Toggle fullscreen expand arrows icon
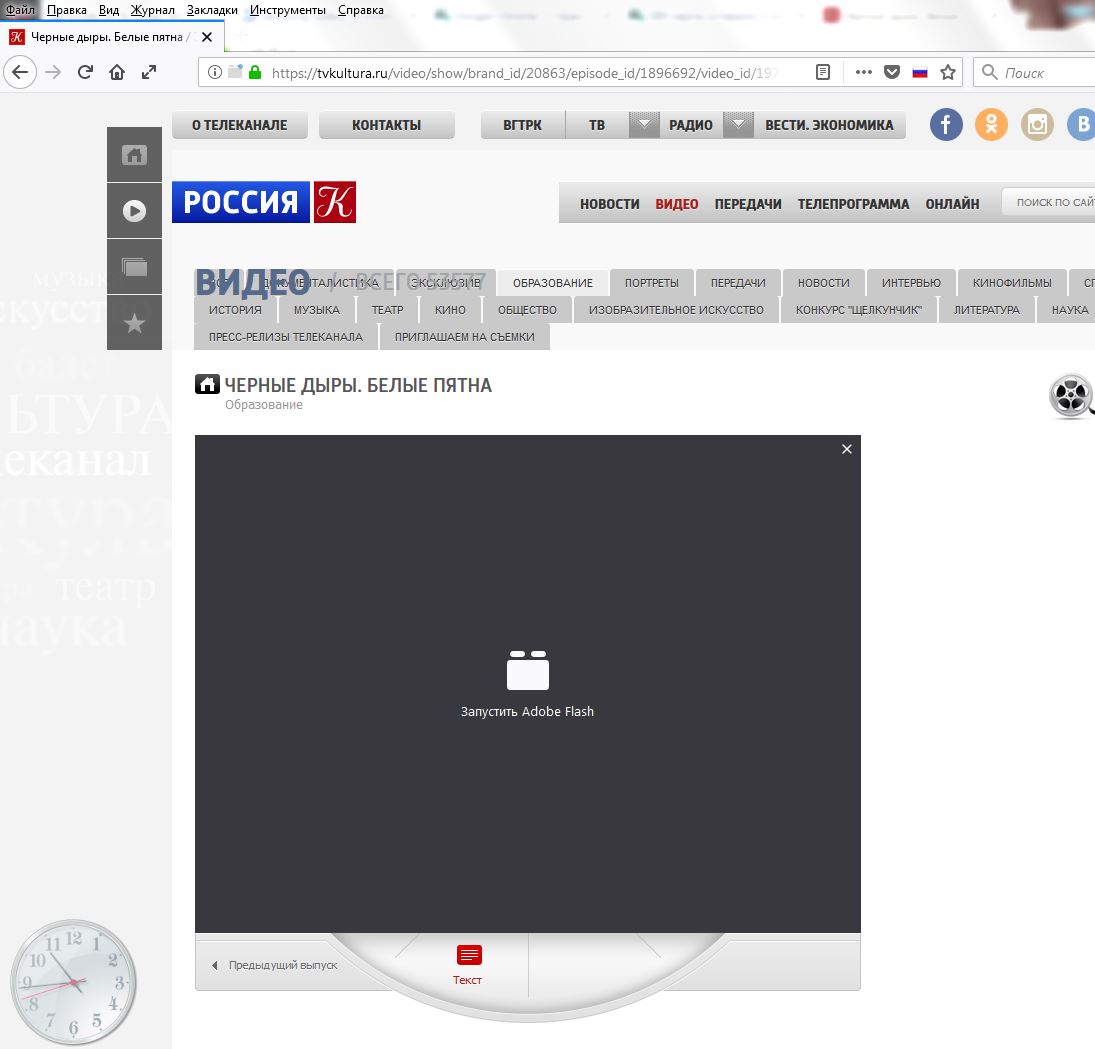Viewport: 1095px width, 1049px height. [x=149, y=72]
